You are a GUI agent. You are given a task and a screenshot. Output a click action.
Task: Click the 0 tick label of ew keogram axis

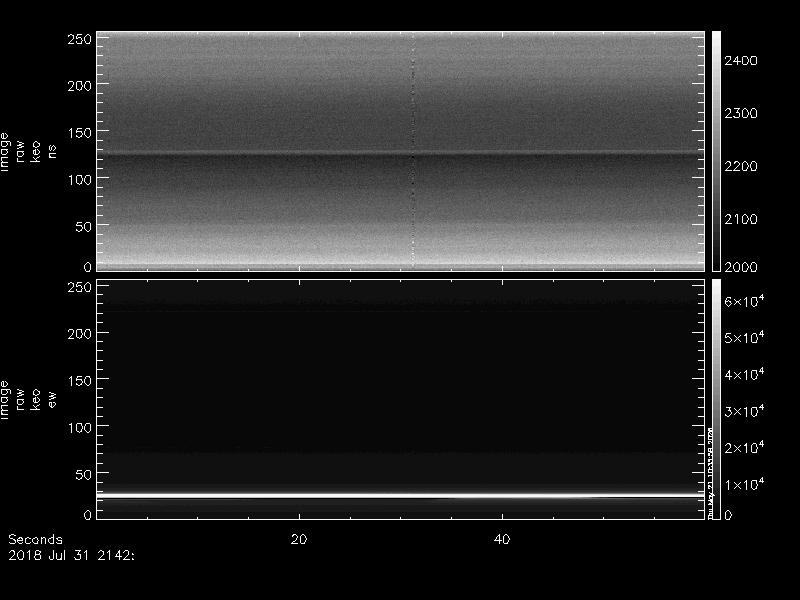click(88, 515)
